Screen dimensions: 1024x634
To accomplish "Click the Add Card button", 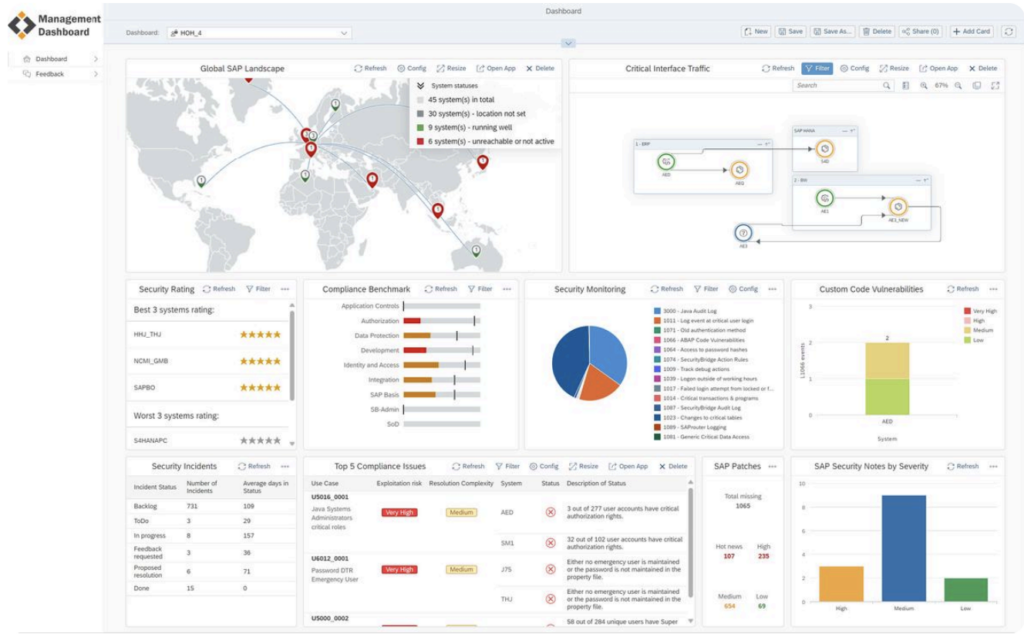I will point(971,31).
